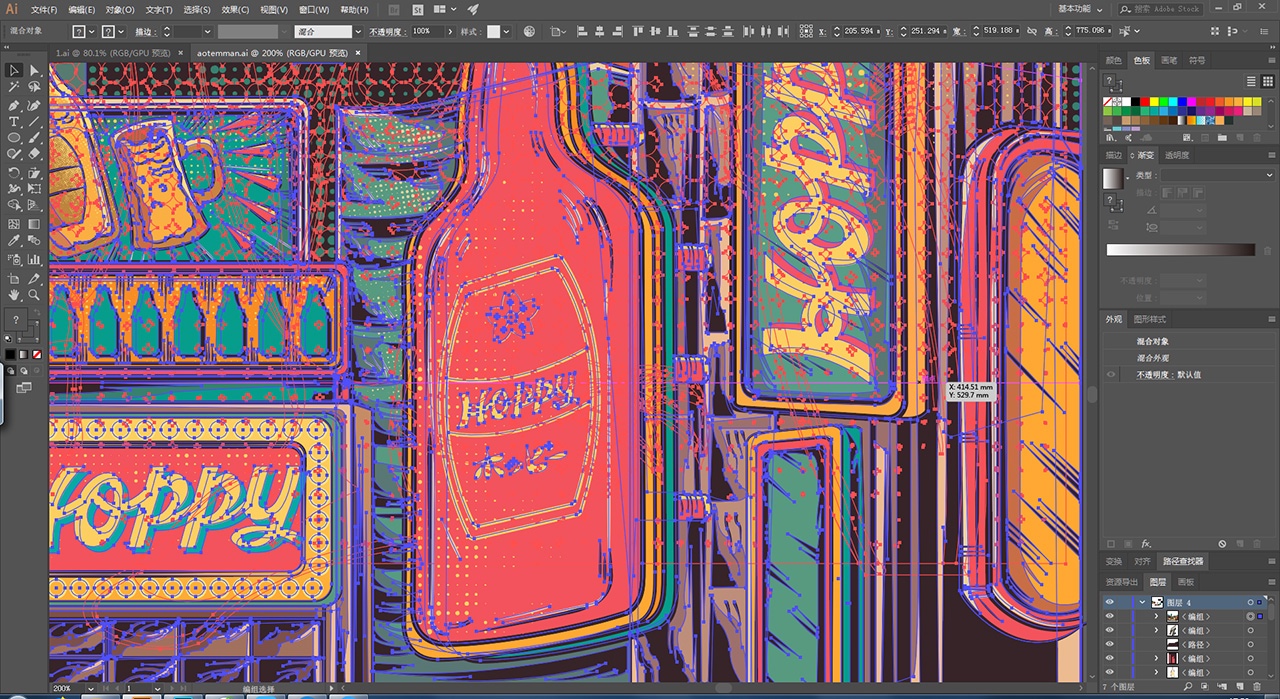
Task: Toggle visibility of second 编组 sublayer
Action: pos(1109,631)
